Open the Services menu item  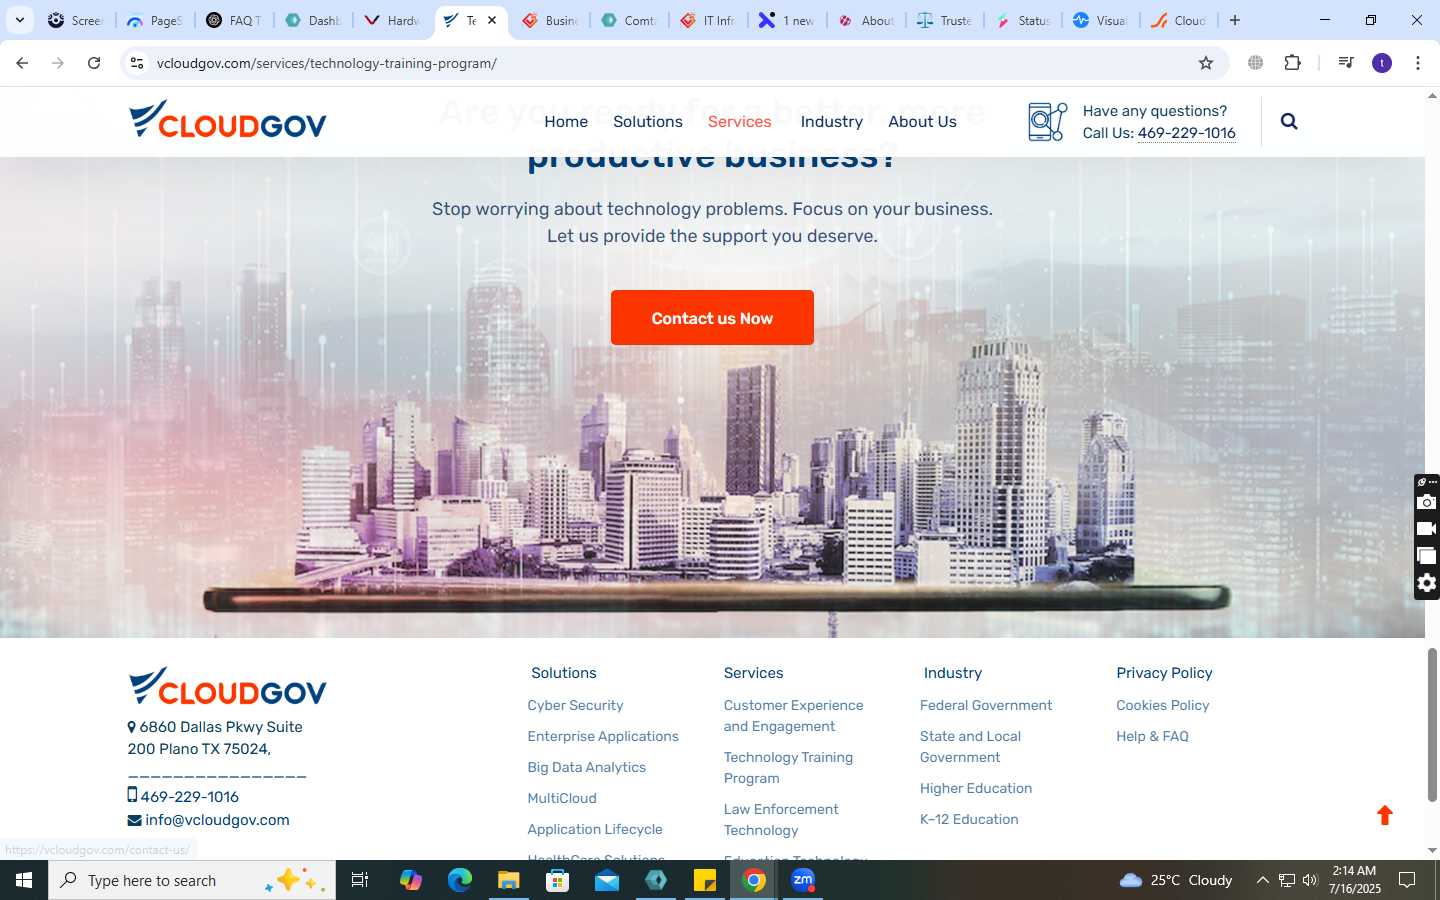tap(739, 121)
